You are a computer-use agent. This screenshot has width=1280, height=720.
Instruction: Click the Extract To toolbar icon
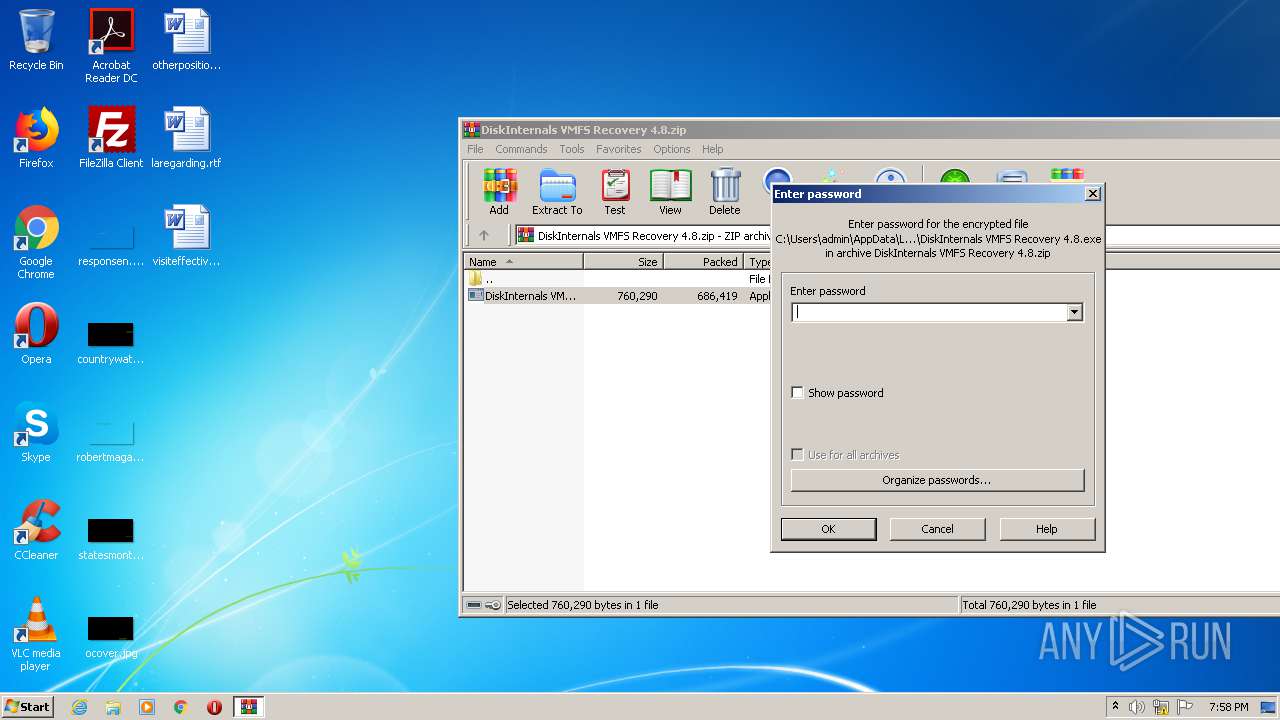(x=557, y=191)
